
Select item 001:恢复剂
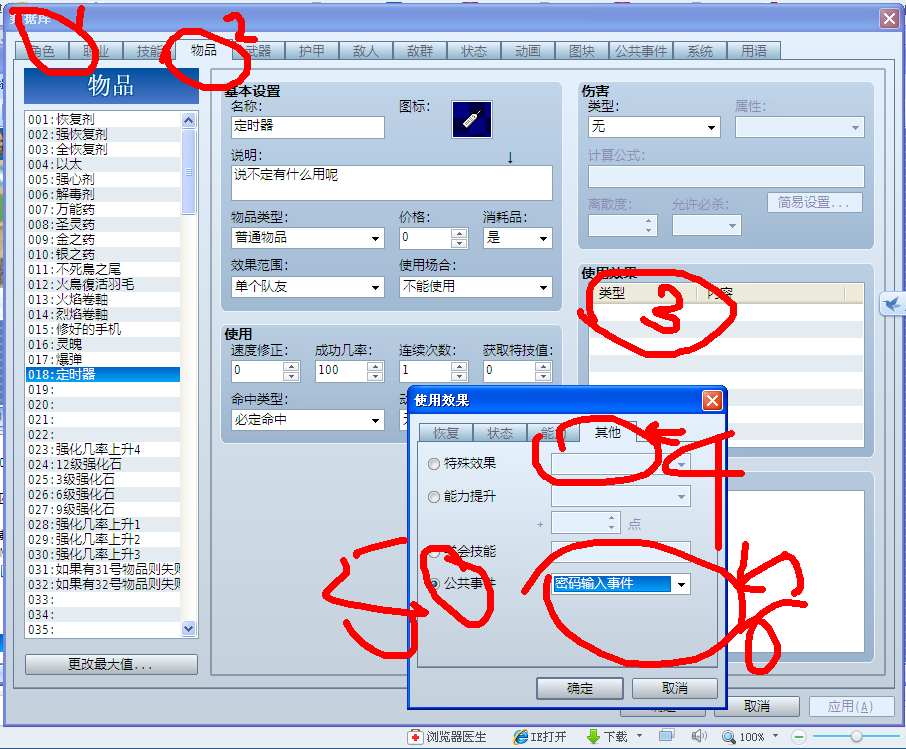pyautogui.click(x=103, y=120)
